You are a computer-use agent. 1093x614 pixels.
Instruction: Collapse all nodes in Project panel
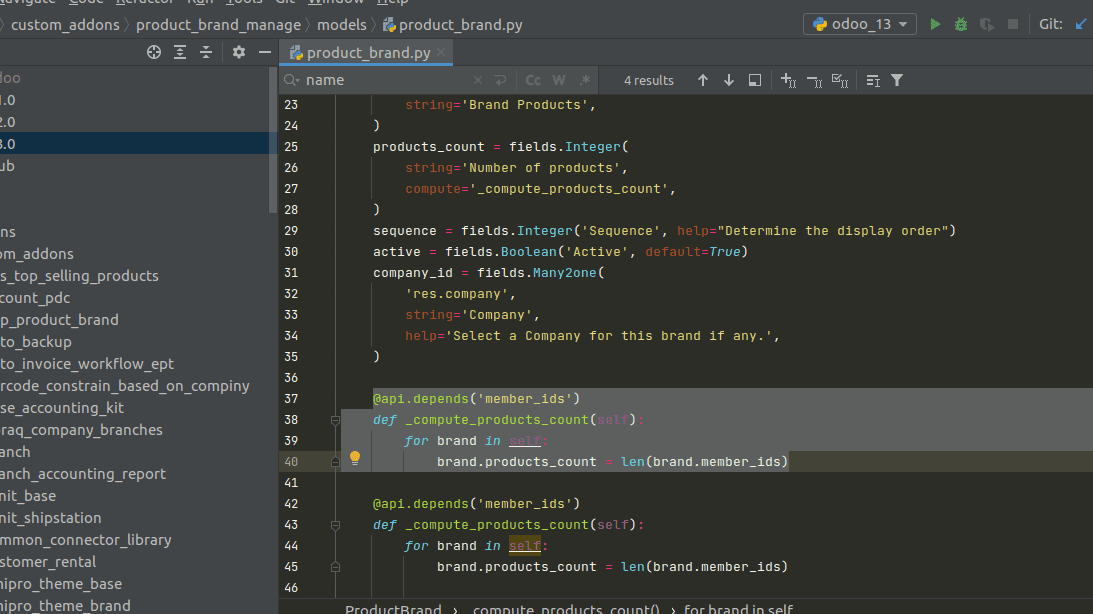206,52
